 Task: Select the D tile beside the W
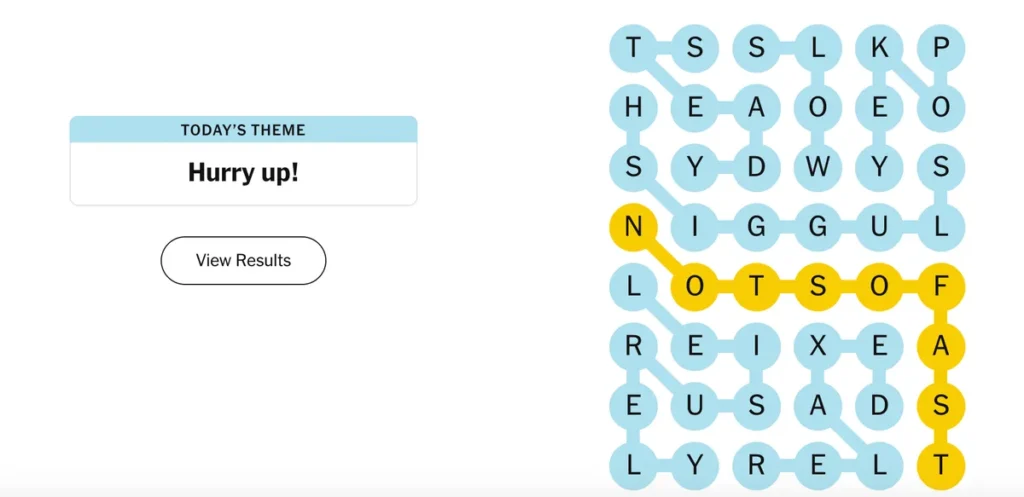click(757, 167)
